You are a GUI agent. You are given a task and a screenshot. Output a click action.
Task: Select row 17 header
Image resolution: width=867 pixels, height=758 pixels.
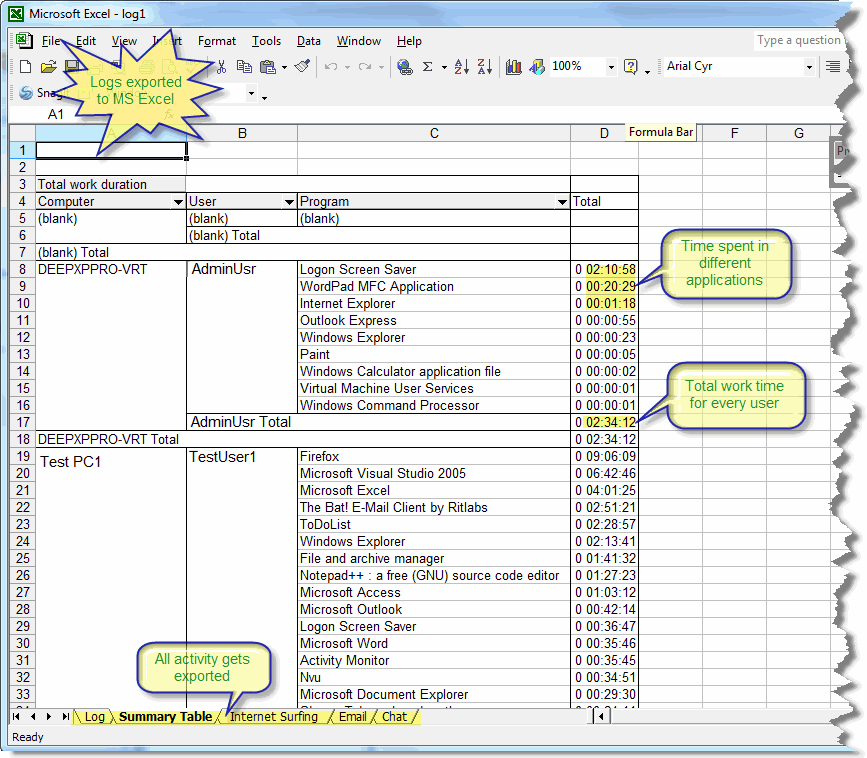coord(23,422)
